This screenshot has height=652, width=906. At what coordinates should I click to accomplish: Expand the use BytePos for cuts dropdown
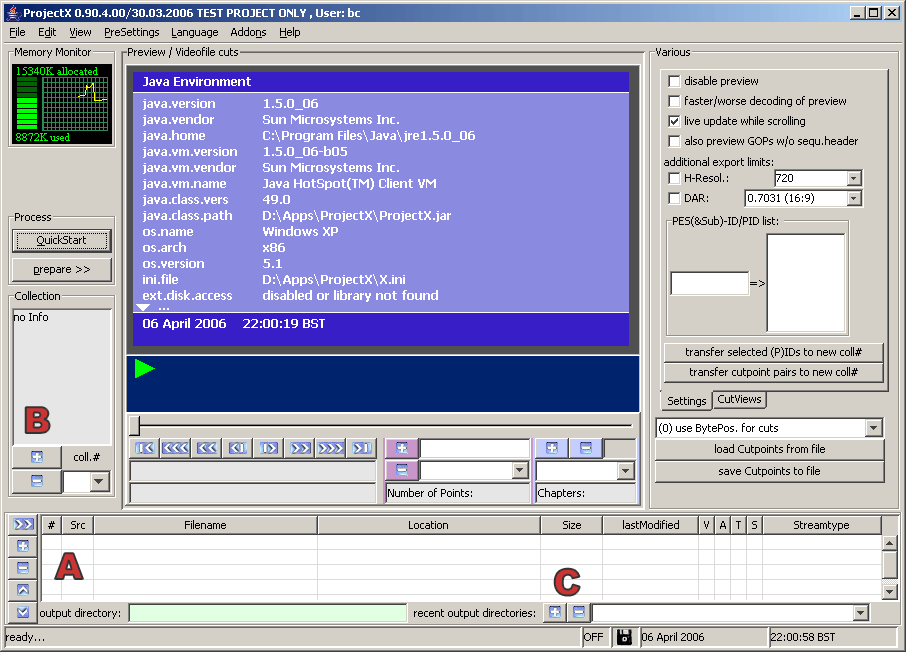[x=874, y=427]
